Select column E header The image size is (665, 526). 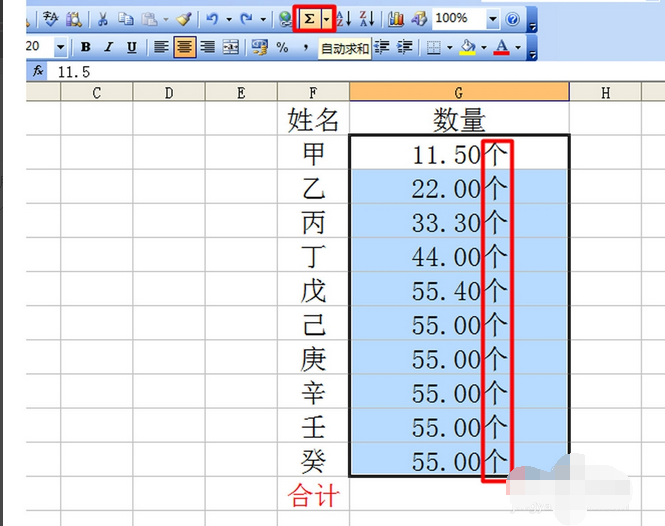pyautogui.click(x=241, y=92)
